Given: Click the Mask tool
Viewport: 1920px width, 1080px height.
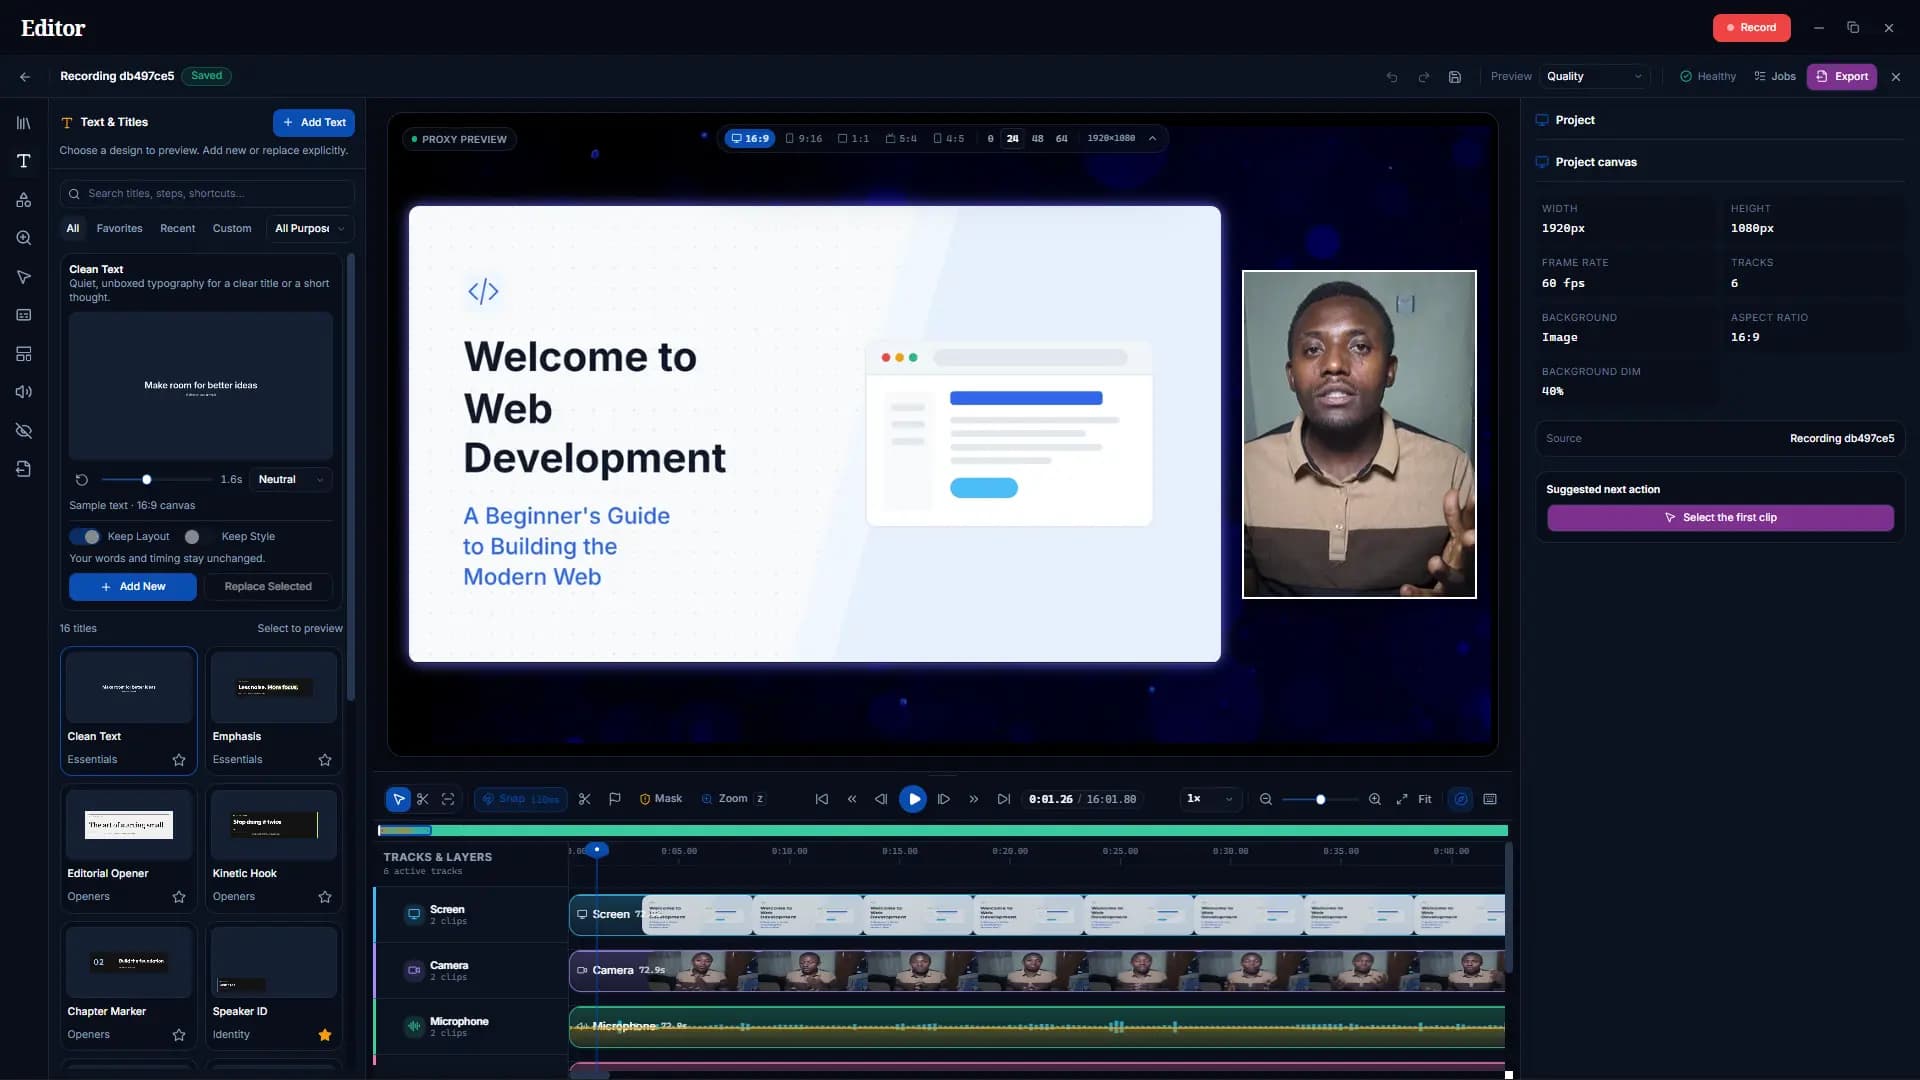Looking at the screenshot, I should point(661,799).
